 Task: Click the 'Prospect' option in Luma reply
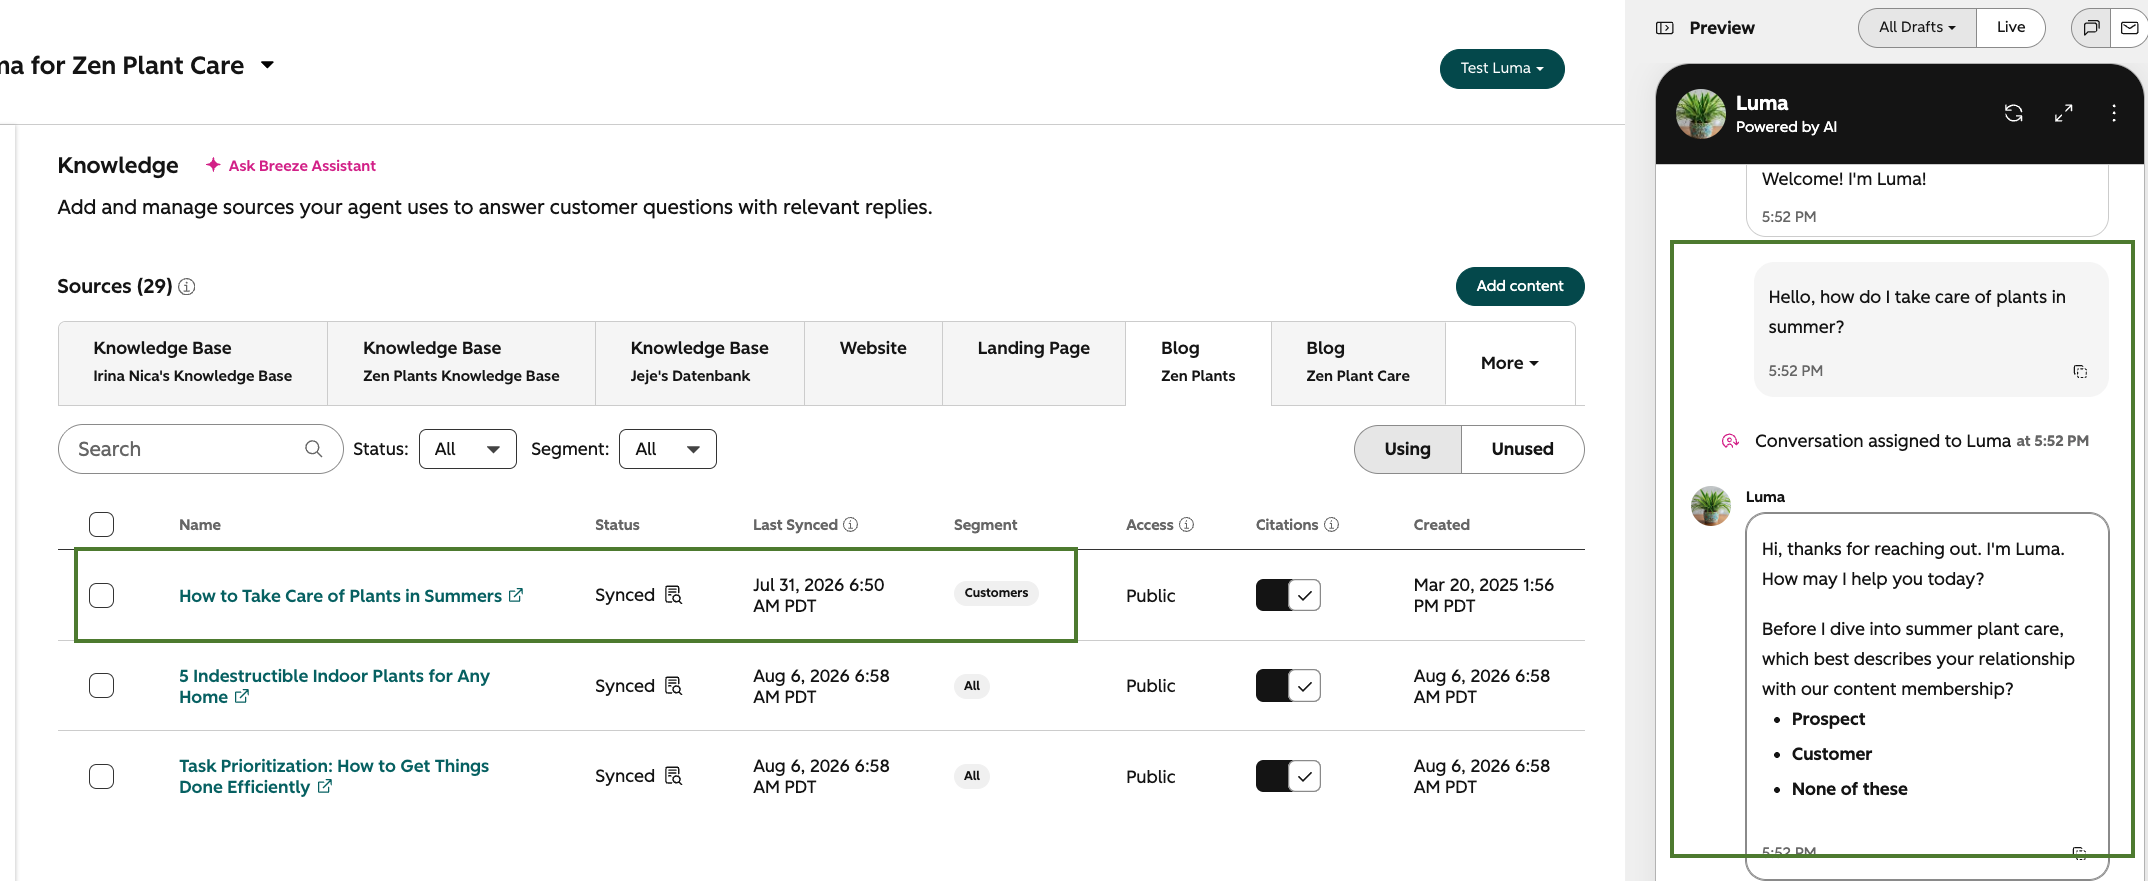coord(1828,719)
